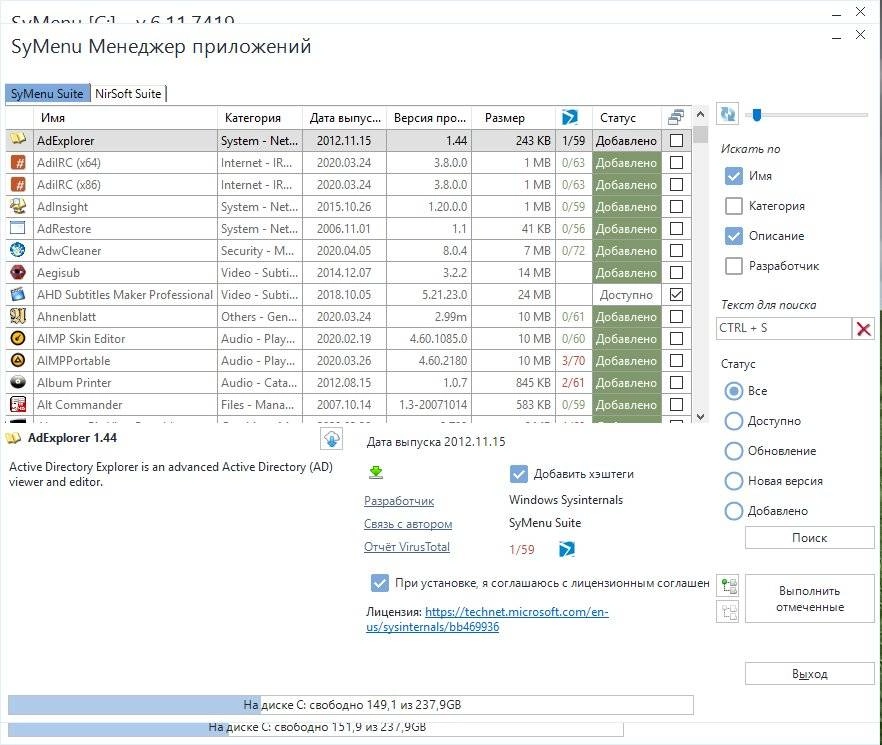The width and height of the screenshot is (882, 745).
Task: Check the AdExplorer row checkbox
Action: point(677,140)
